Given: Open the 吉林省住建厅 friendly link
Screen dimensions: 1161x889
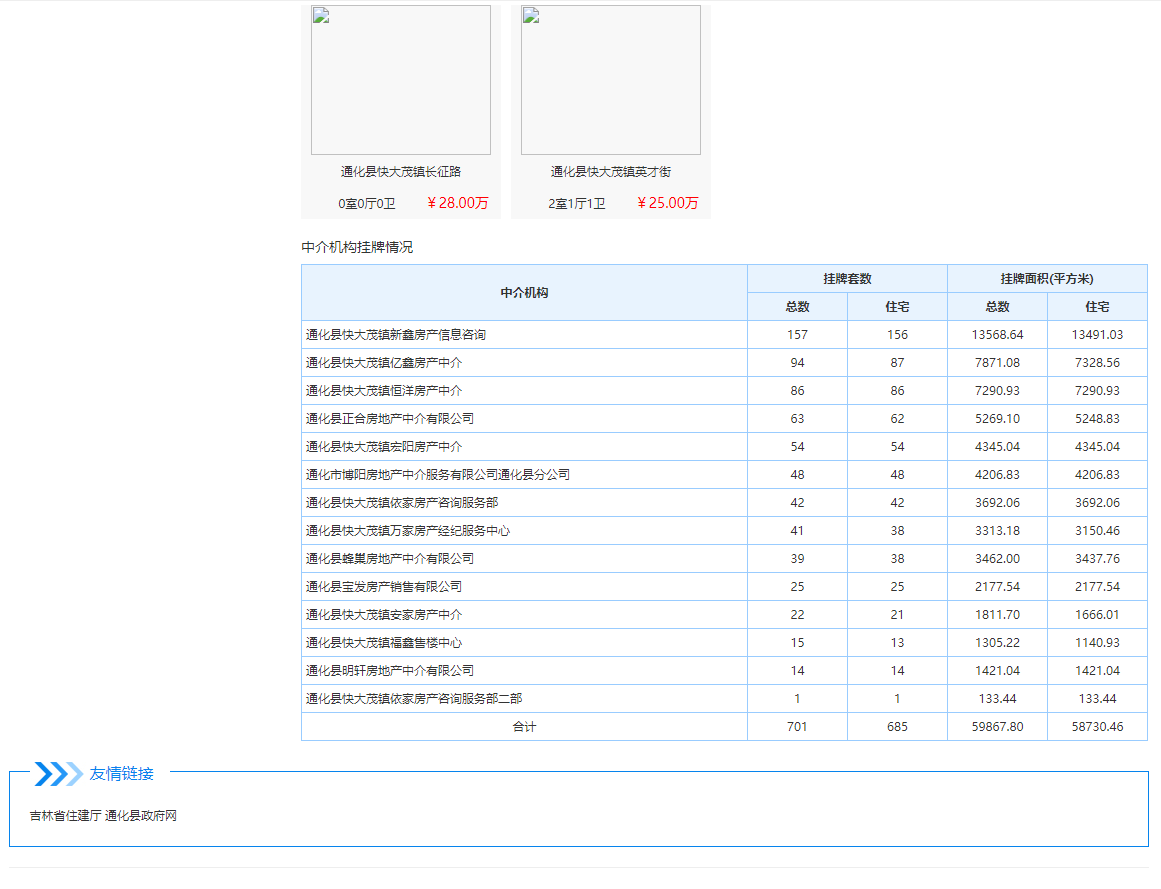Looking at the screenshot, I should point(65,816).
